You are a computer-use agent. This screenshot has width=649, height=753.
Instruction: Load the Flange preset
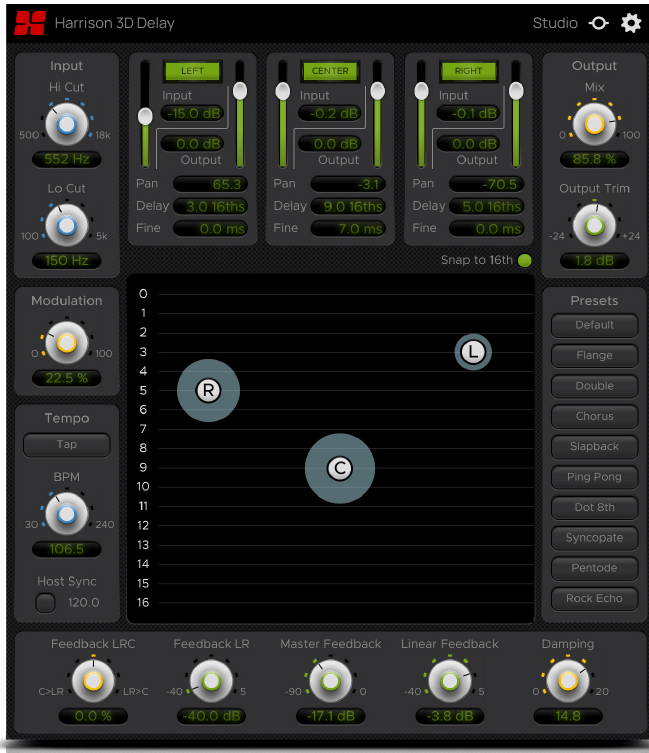click(594, 355)
